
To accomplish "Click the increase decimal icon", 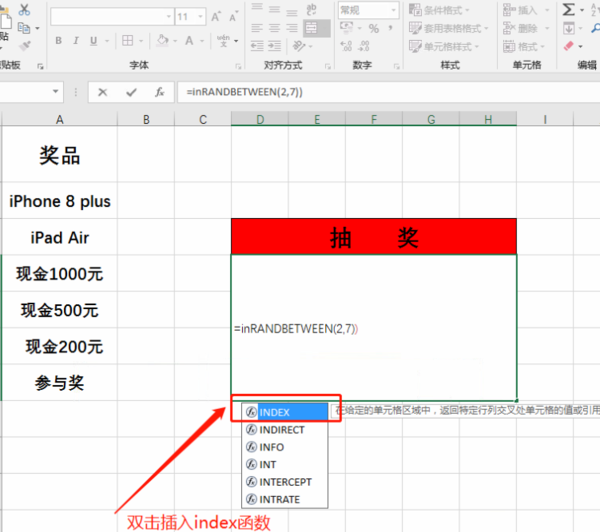I will [x=346, y=46].
